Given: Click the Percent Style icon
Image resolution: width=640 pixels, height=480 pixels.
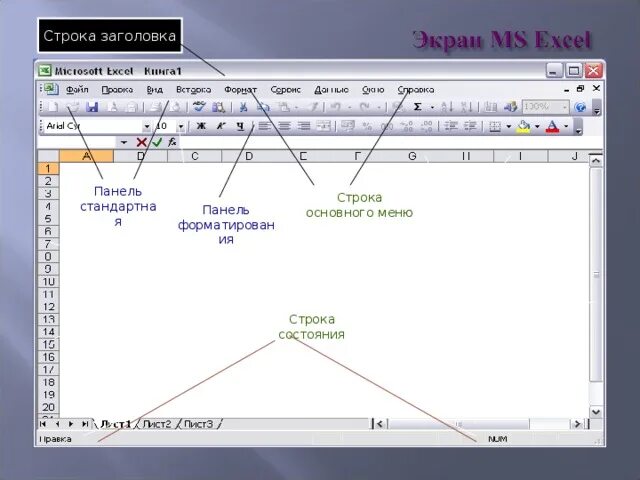Looking at the screenshot, I should click(x=367, y=127).
